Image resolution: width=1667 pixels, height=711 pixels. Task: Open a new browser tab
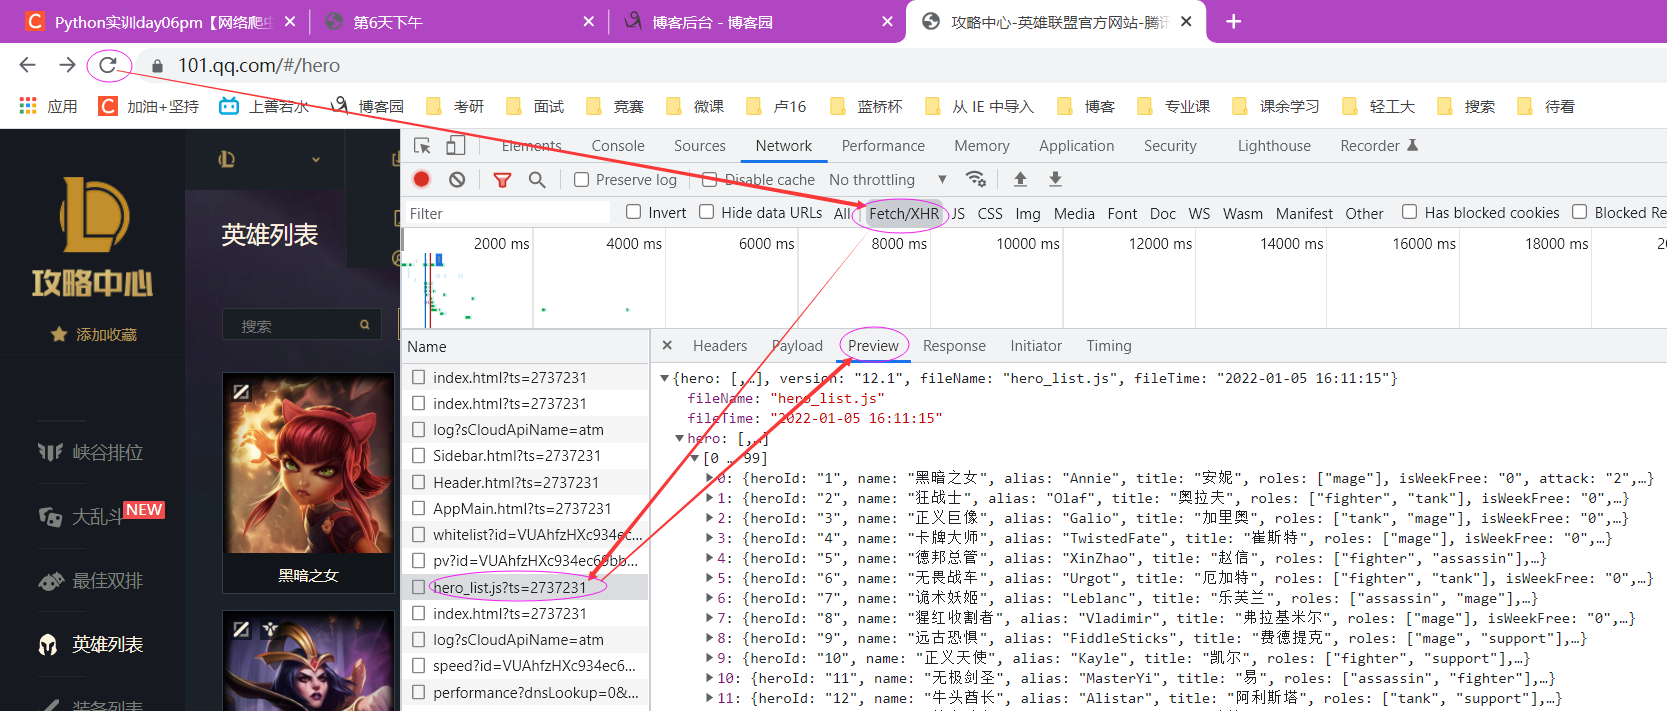pos(1233,21)
